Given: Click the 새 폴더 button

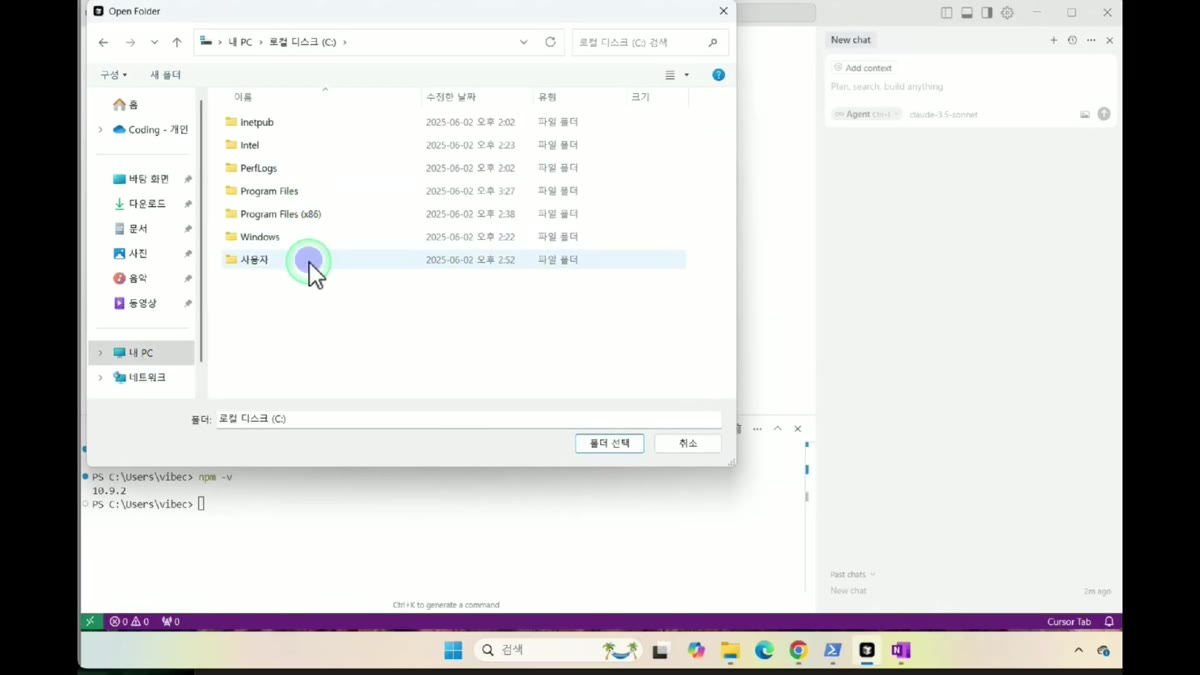Looking at the screenshot, I should click(x=165, y=75).
